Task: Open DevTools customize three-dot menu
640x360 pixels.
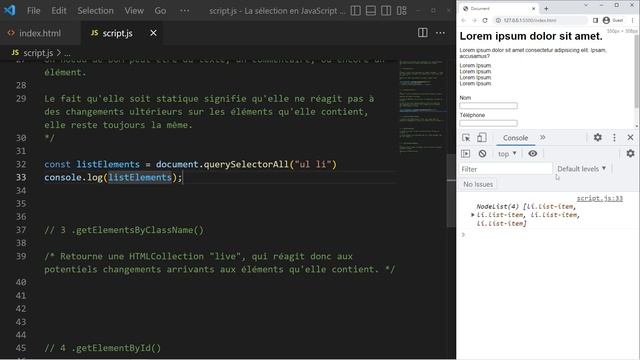Action: [614, 138]
